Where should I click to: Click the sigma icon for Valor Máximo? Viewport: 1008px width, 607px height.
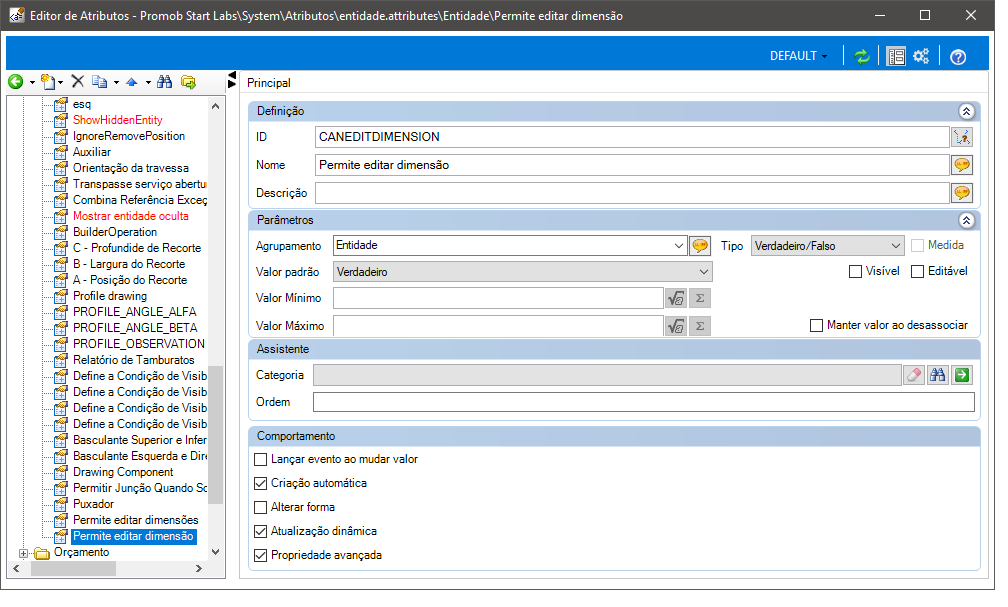pos(700,326)
